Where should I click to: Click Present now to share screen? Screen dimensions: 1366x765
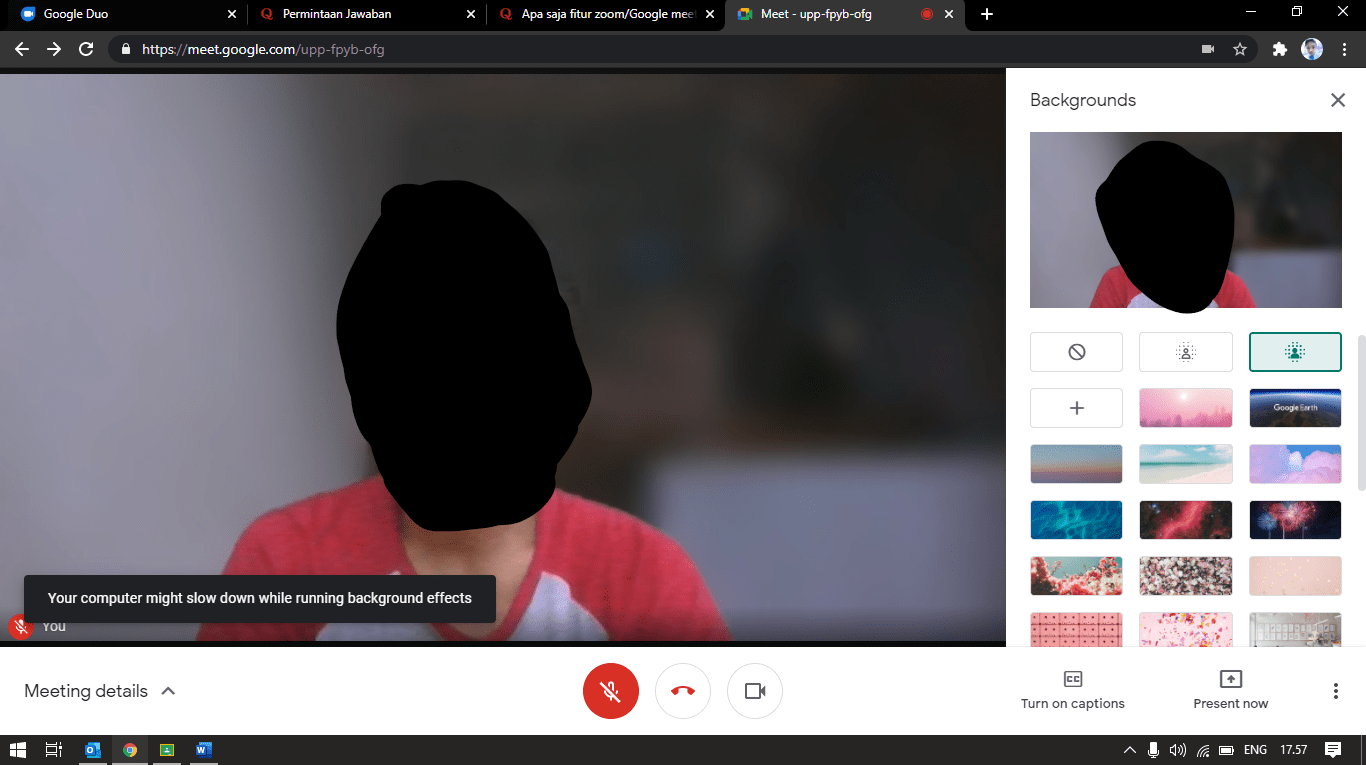[x=1231, y=691]
